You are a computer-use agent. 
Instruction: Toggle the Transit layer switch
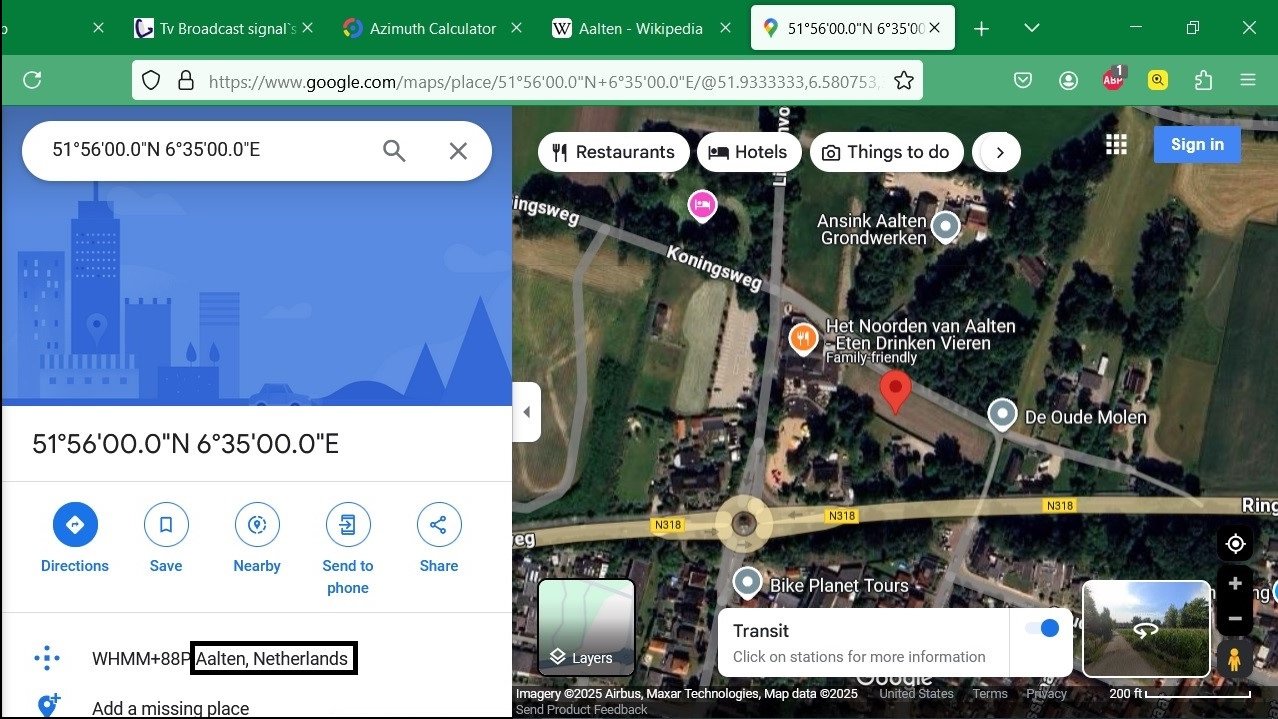pos(1040,629)
